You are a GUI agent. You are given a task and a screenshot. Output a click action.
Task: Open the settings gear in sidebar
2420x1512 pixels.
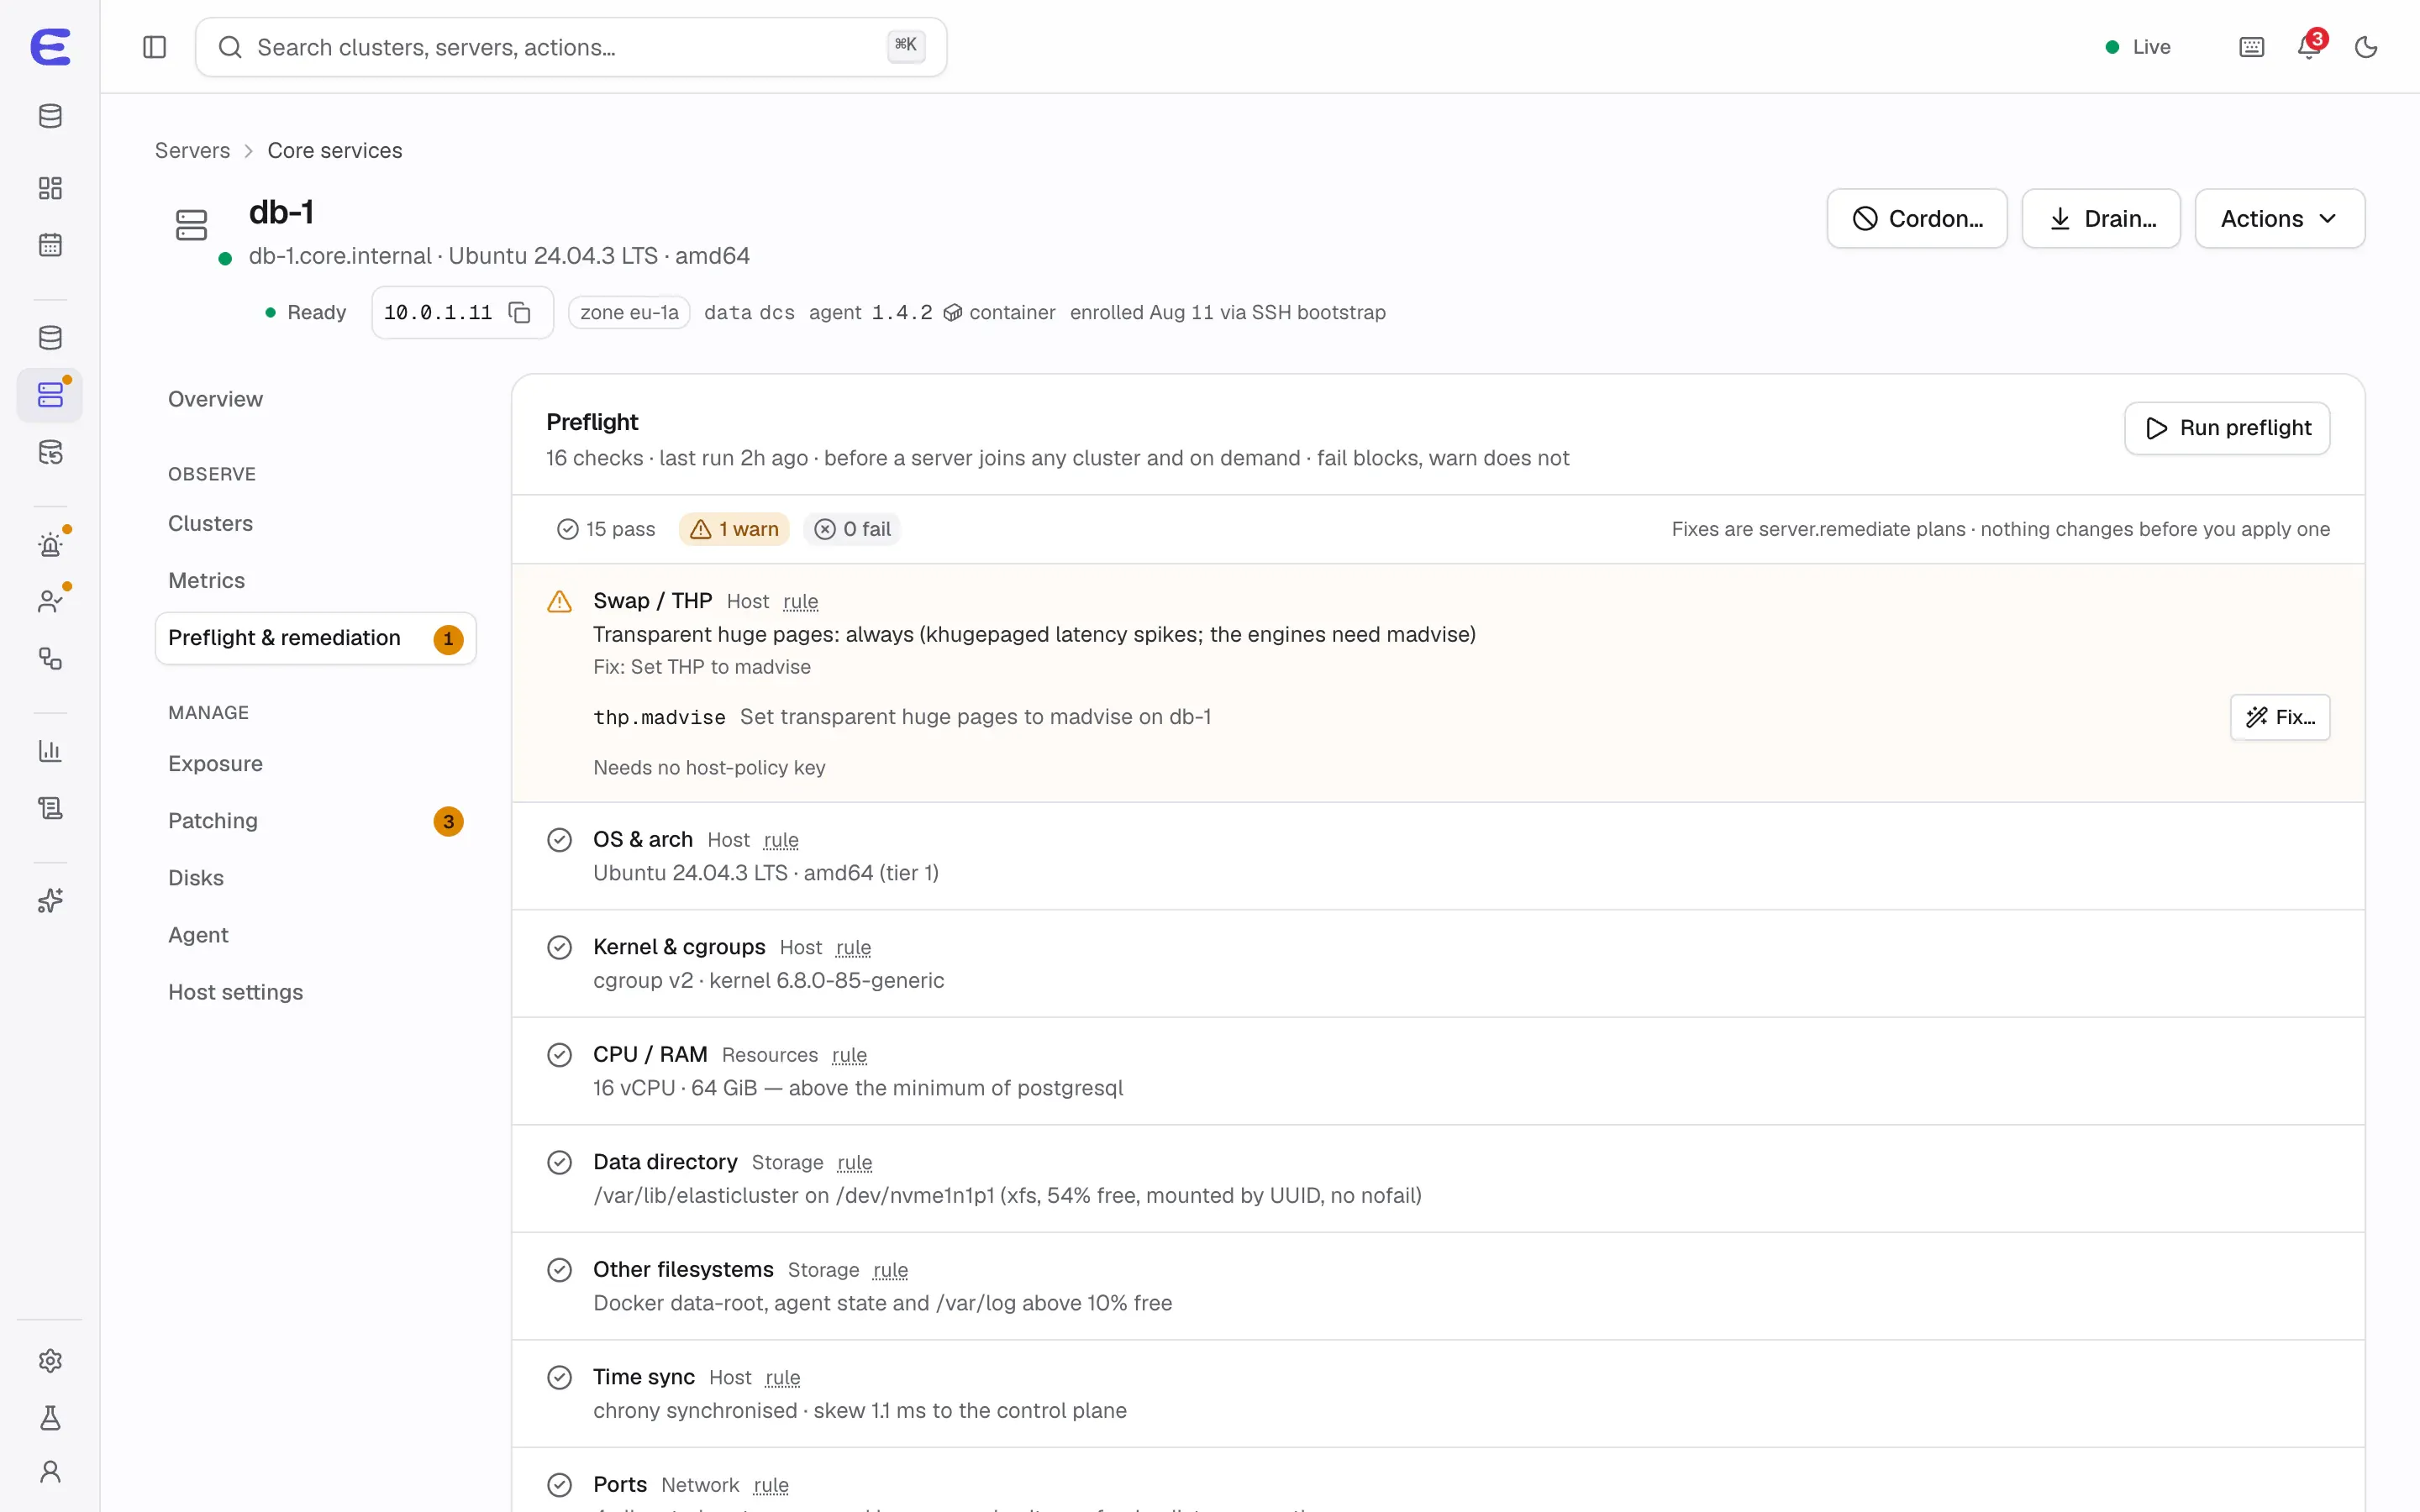pyautogui.click(x=50, y=1361)
